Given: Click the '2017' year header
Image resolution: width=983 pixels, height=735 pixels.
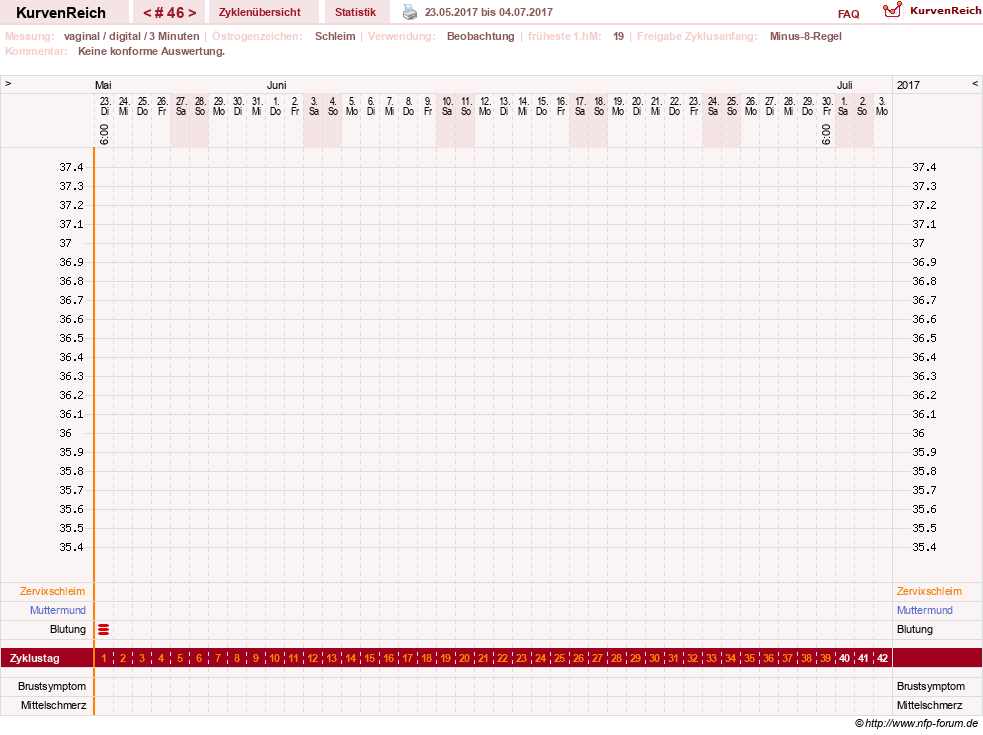Looking at the screenshot, I should click(908, 85).
